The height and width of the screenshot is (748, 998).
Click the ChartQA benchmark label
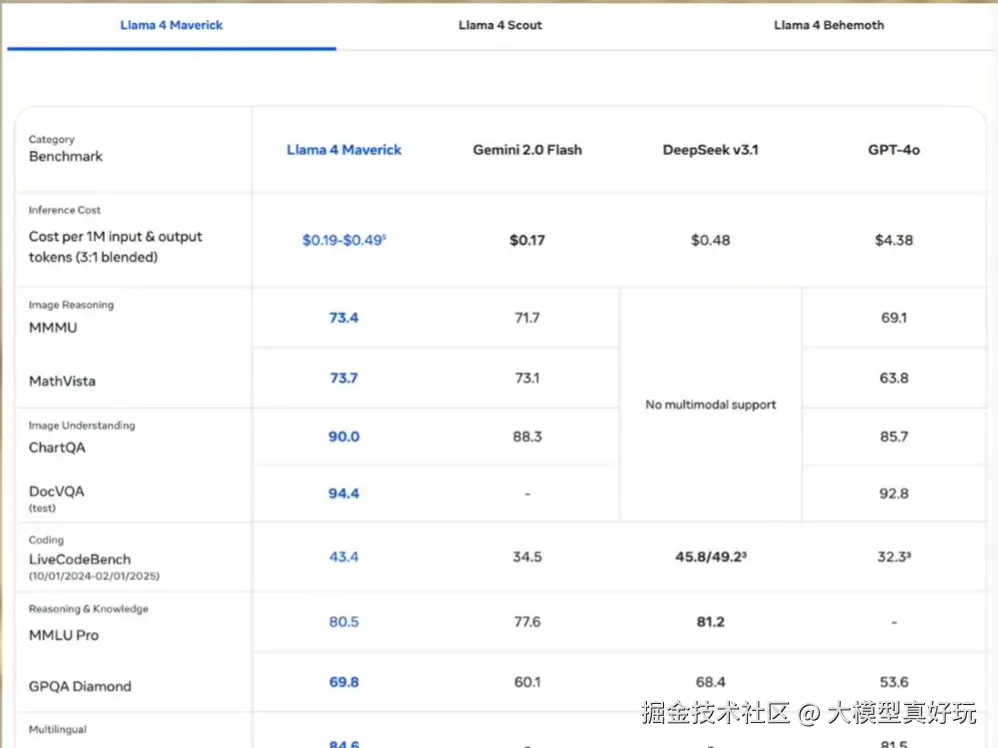coord(57,447)
